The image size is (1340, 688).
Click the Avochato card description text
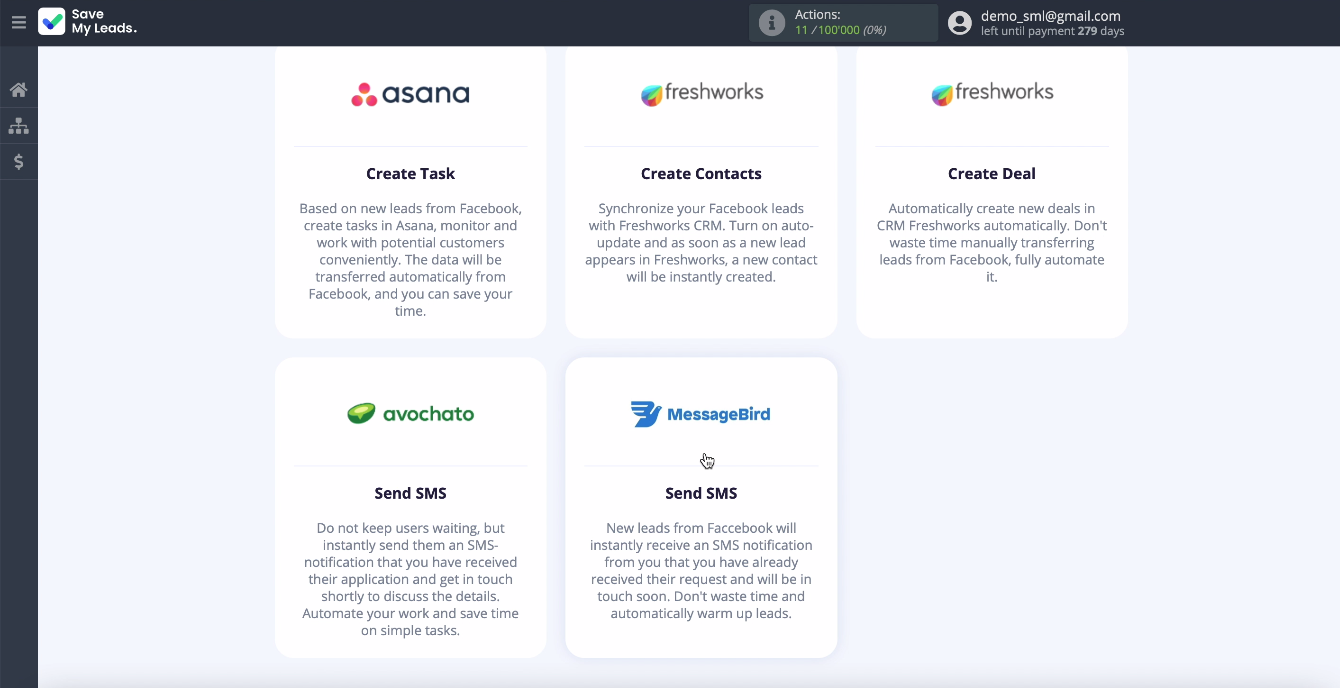click(410, 580)
